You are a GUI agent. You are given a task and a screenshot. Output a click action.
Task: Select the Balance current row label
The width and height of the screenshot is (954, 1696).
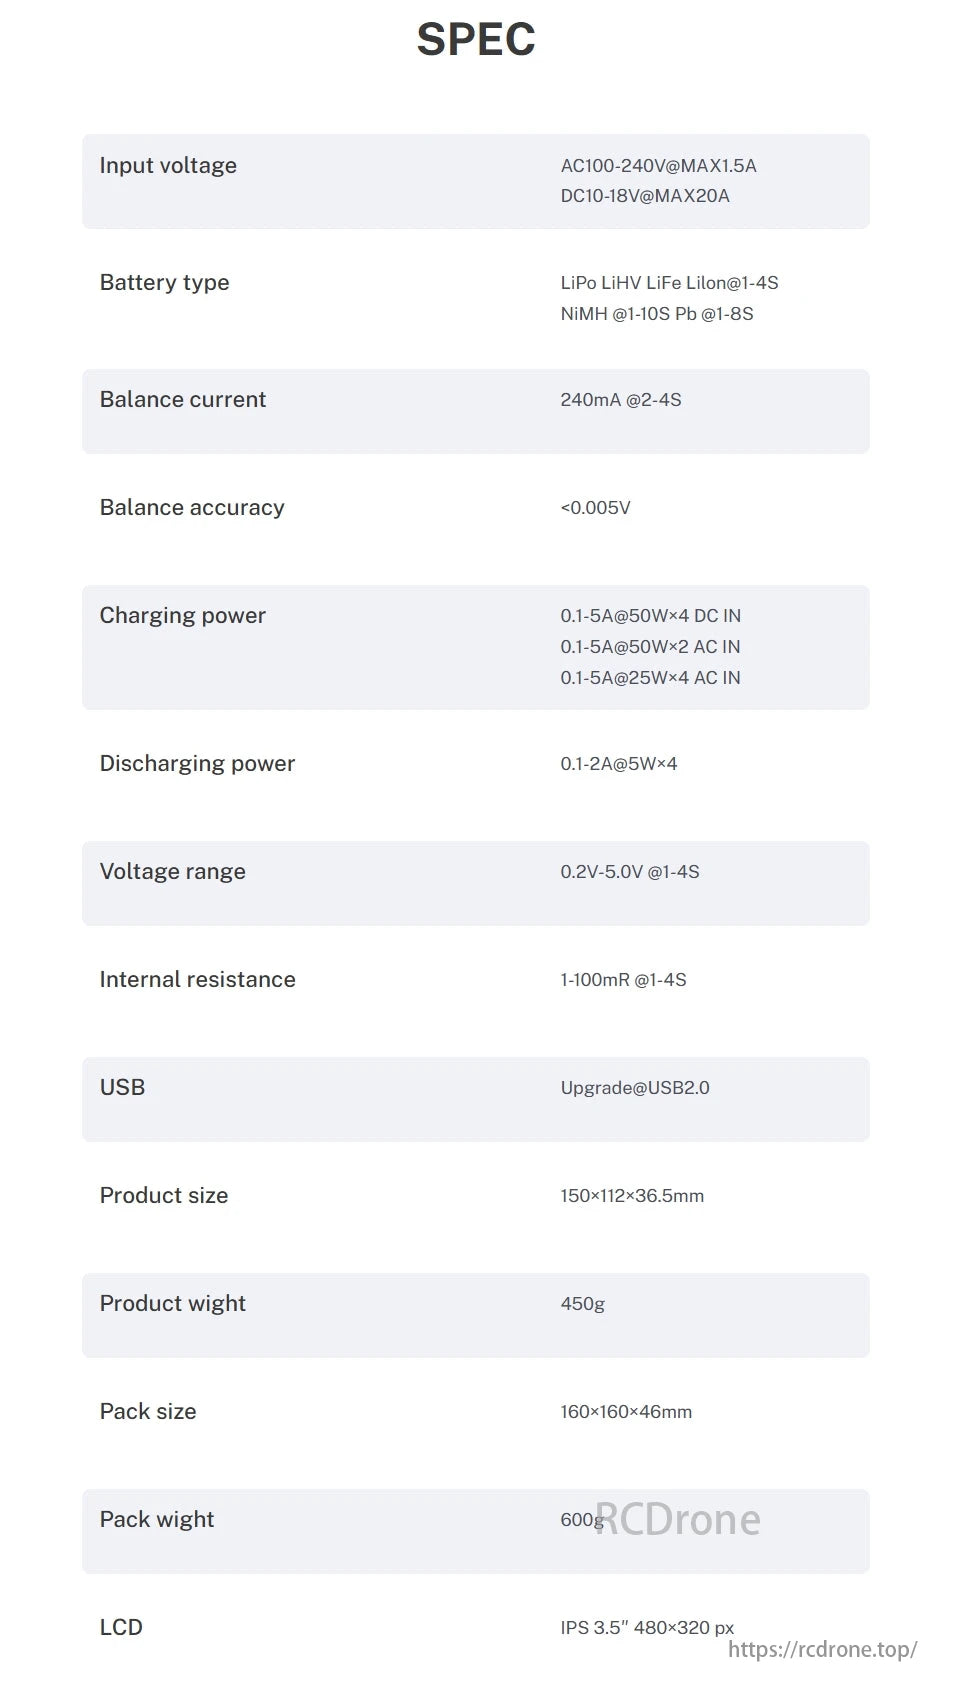pyautogui.click(x=182, y=399)
